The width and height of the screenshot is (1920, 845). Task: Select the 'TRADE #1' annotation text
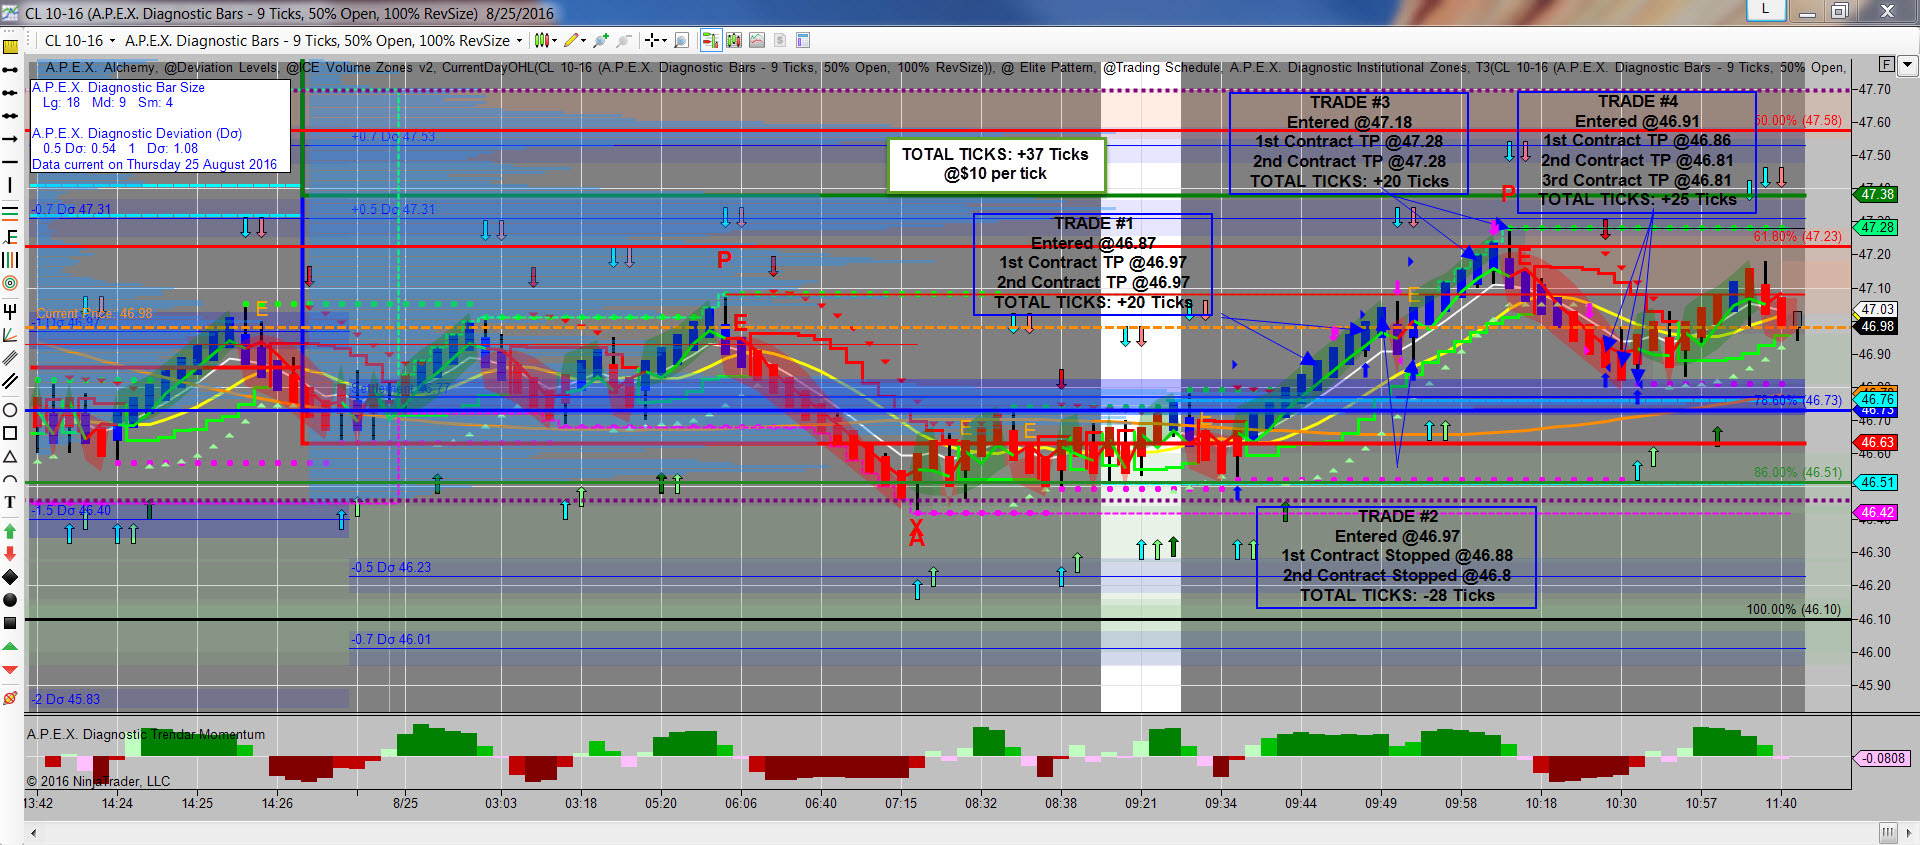click(x=1093, y=223)
